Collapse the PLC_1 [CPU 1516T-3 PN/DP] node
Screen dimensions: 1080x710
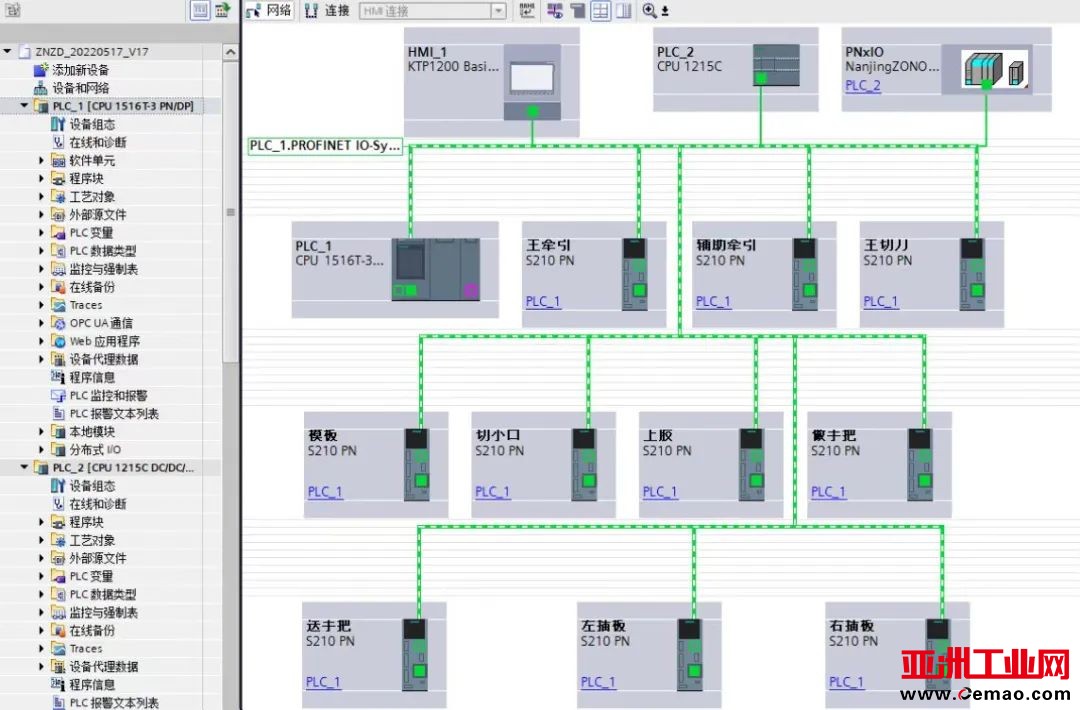(x=25, y=106)
